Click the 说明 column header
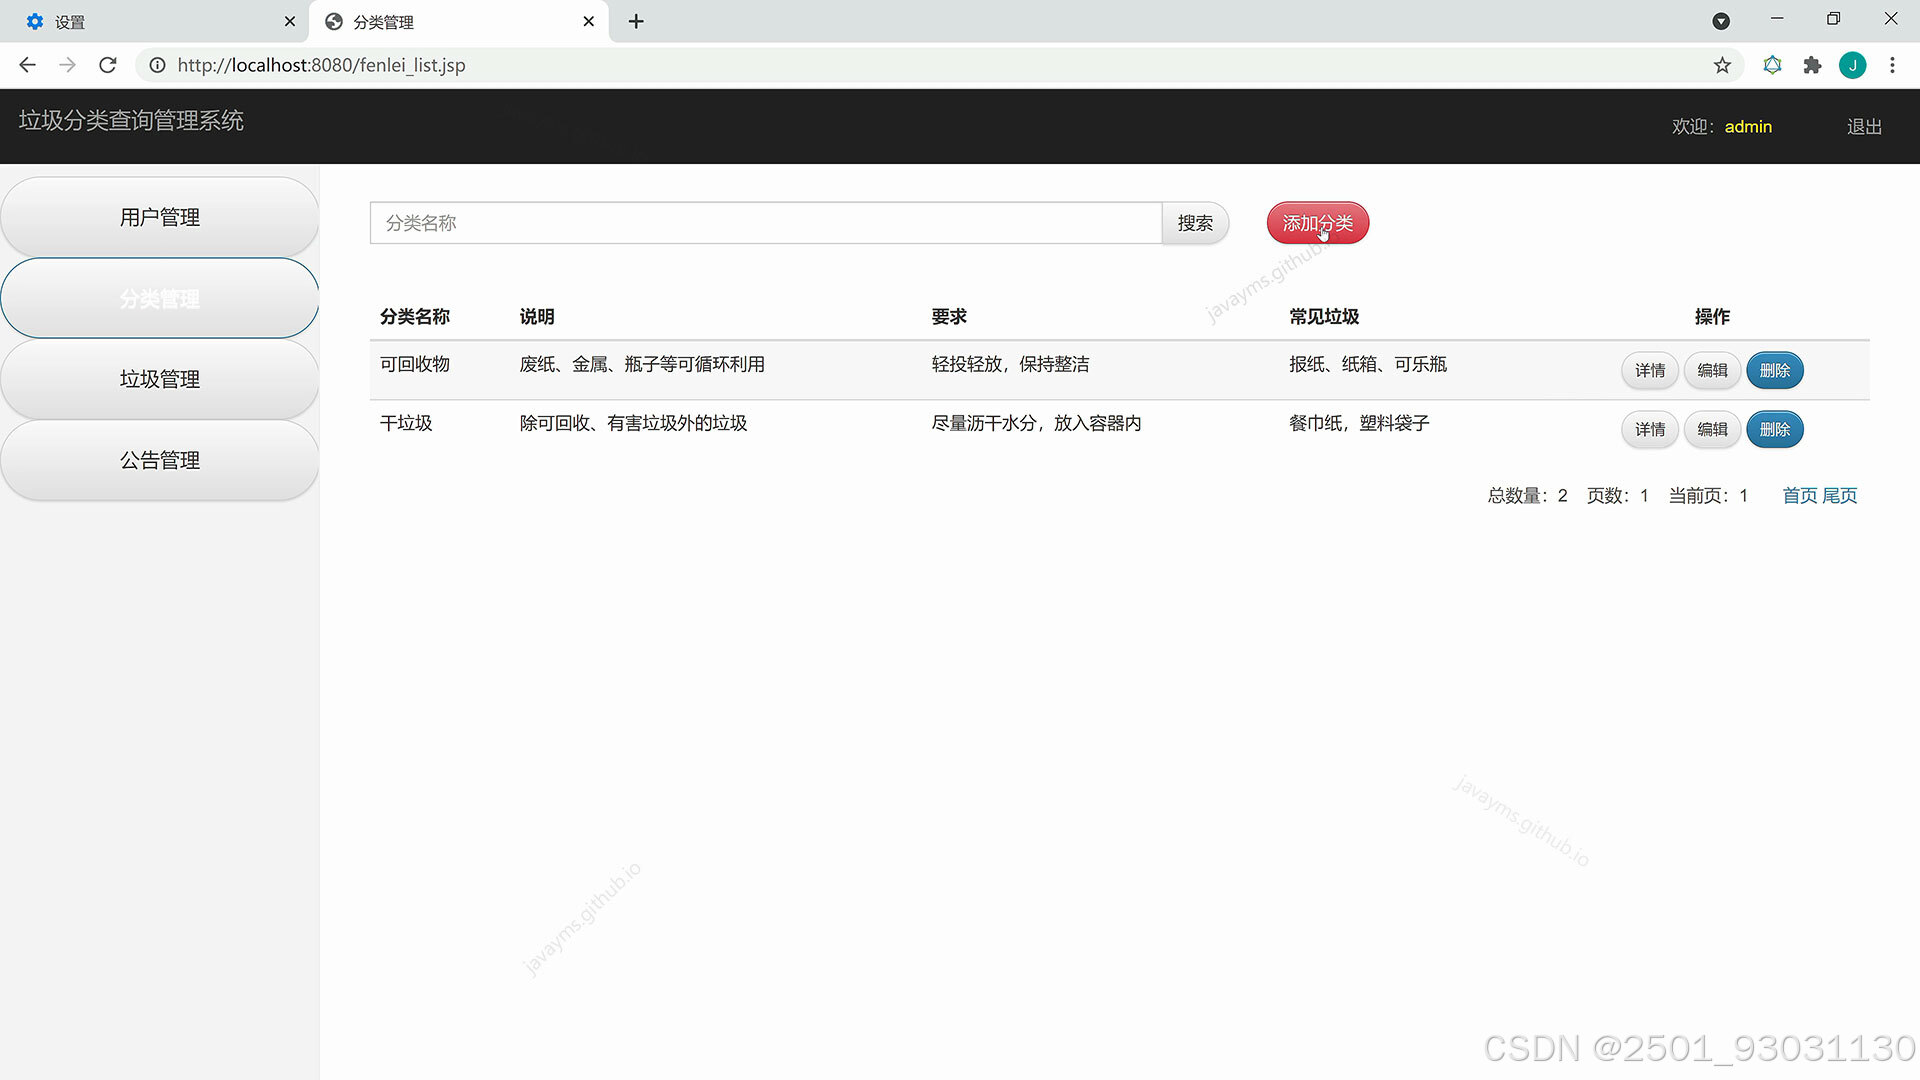Screen dimensions: 1920x1080 (x=537, y=317)
